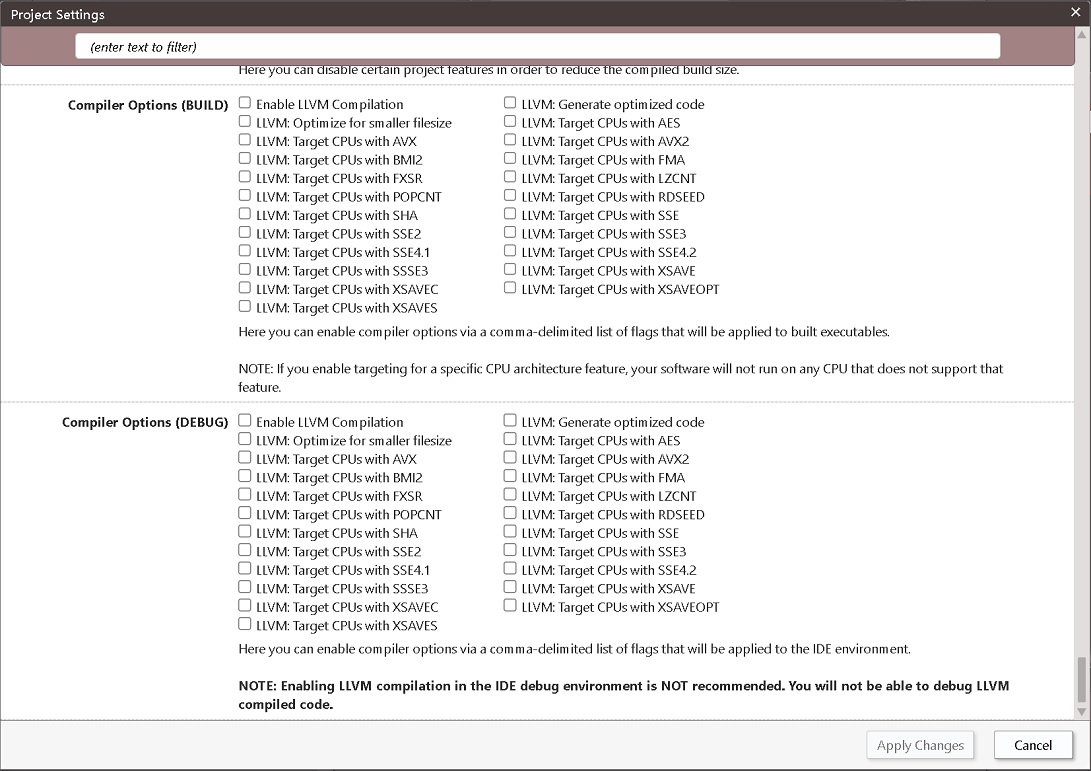Check DEBUG LLVM: Target CPUs with SSSE3
This screenshot has height=771, width=1091.
point(245,587)
